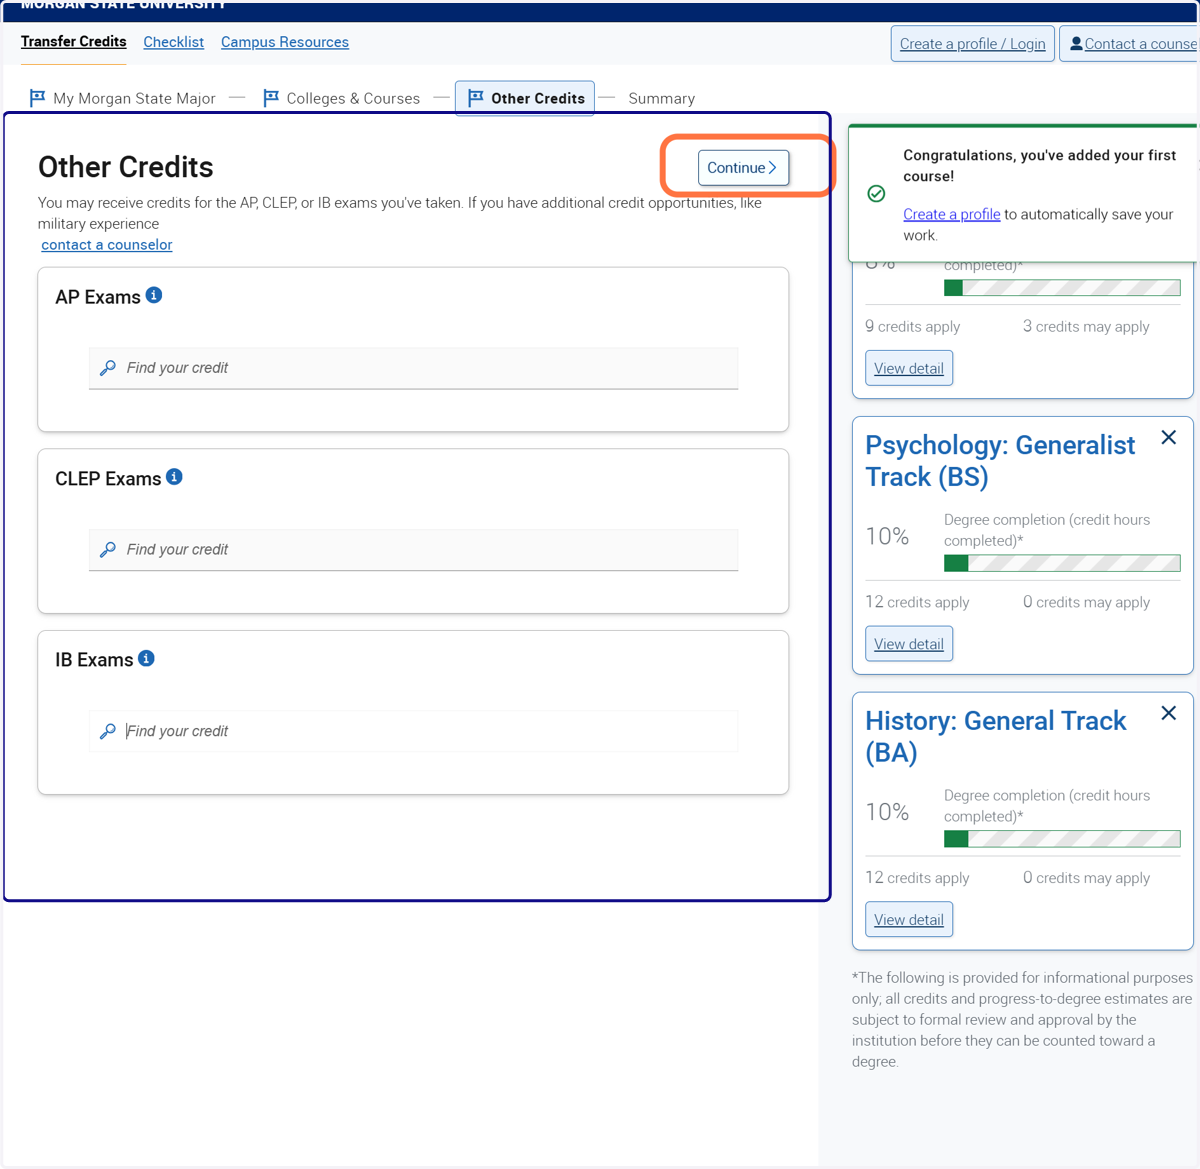Open the Transfer Credits tab
The image size is (1200, 1169).
[74, 42]
